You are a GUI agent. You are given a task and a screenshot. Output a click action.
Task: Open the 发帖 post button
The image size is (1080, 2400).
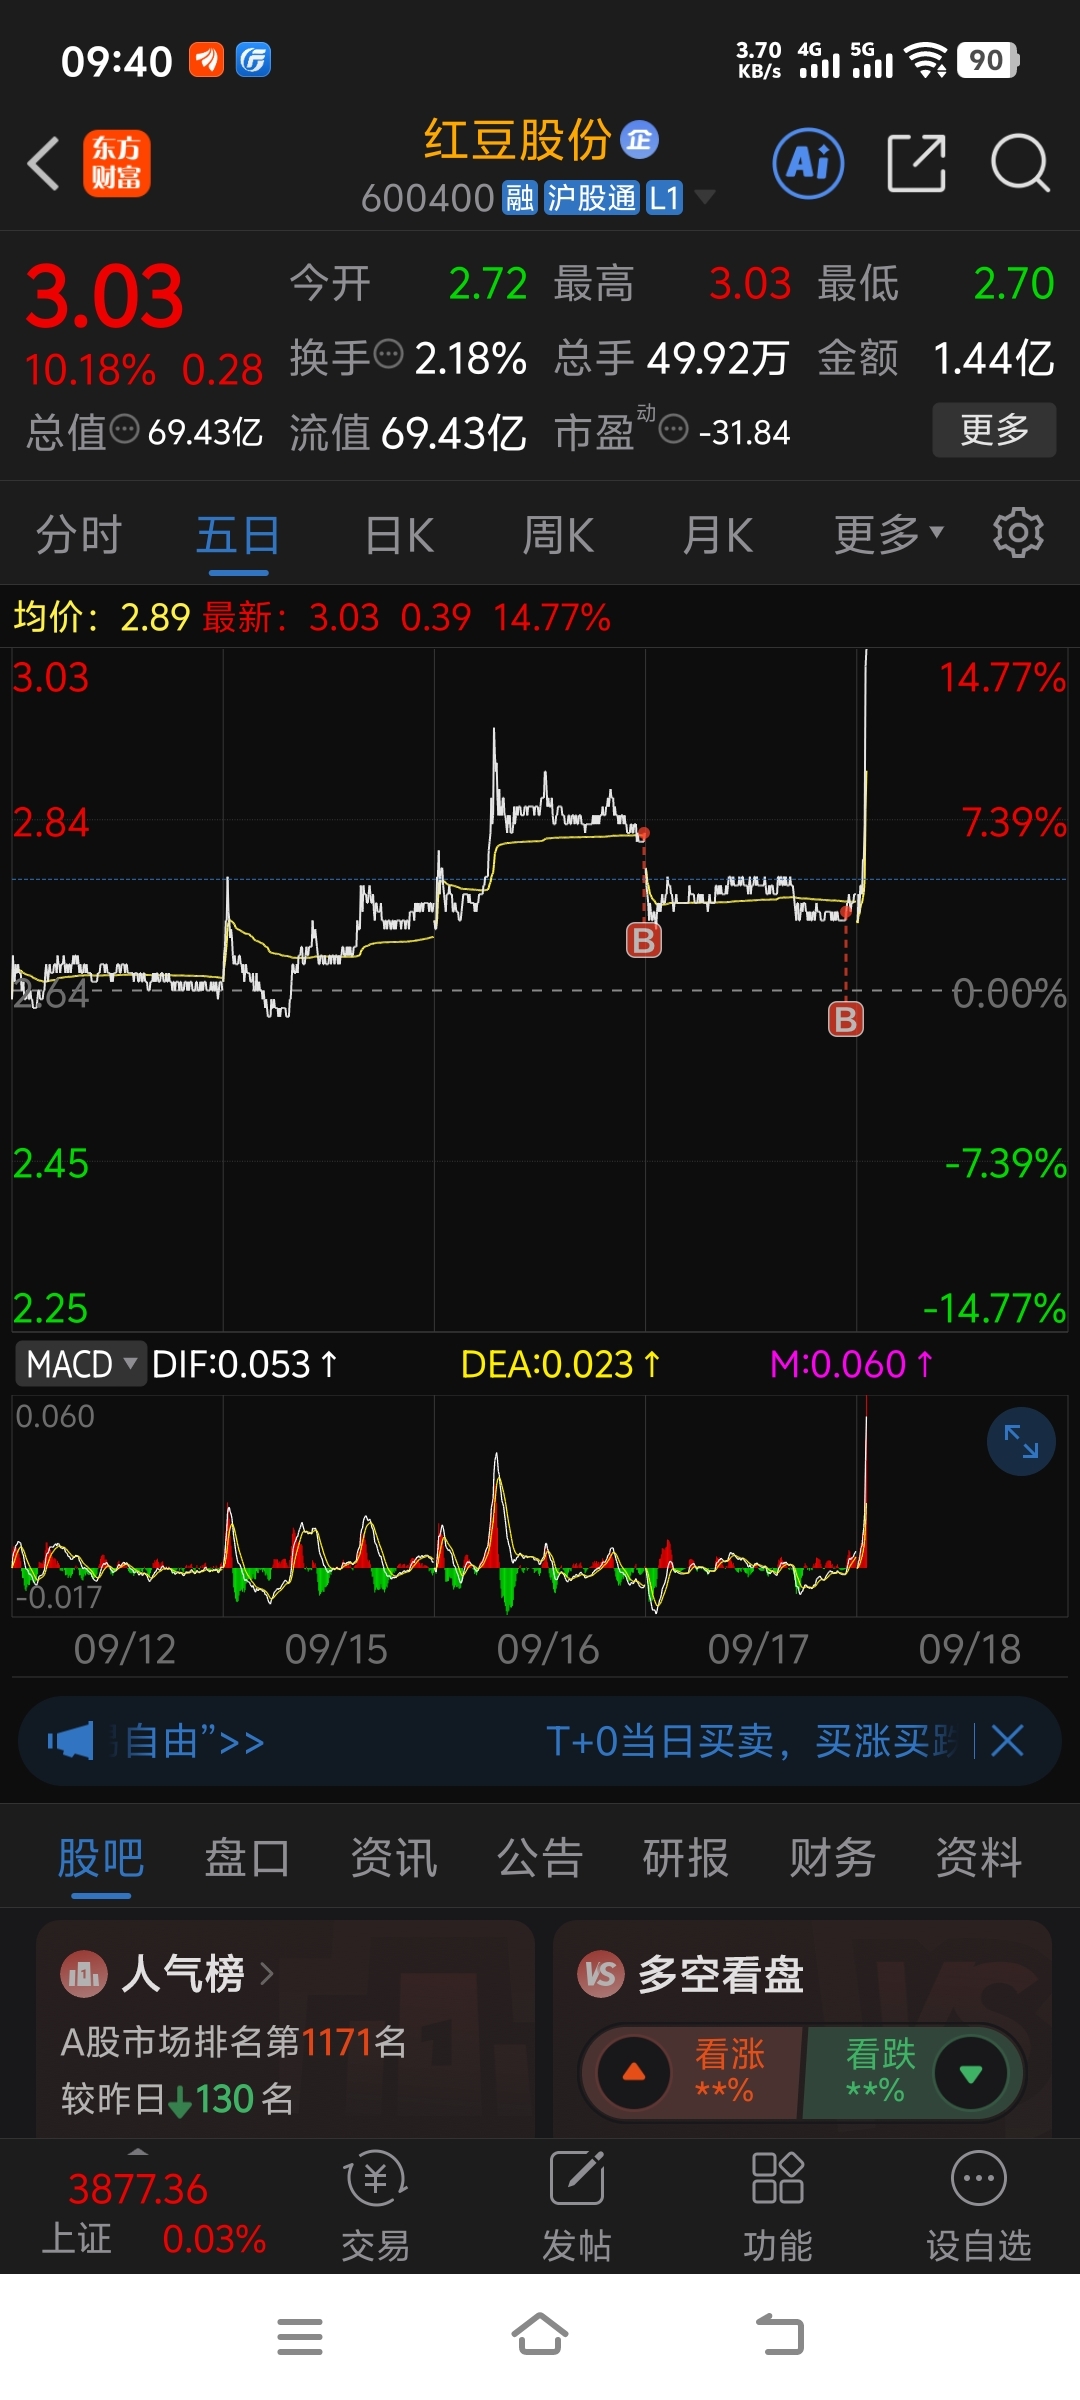pyautogui.click(x=577, y=2207)
